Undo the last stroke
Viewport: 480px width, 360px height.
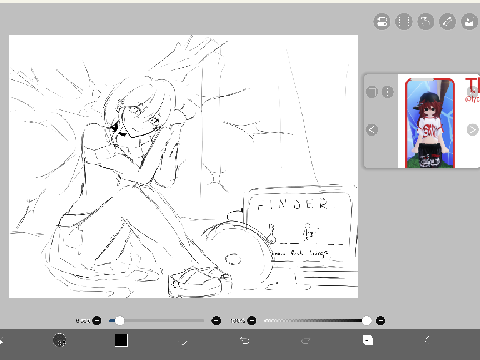click(244, 340)
